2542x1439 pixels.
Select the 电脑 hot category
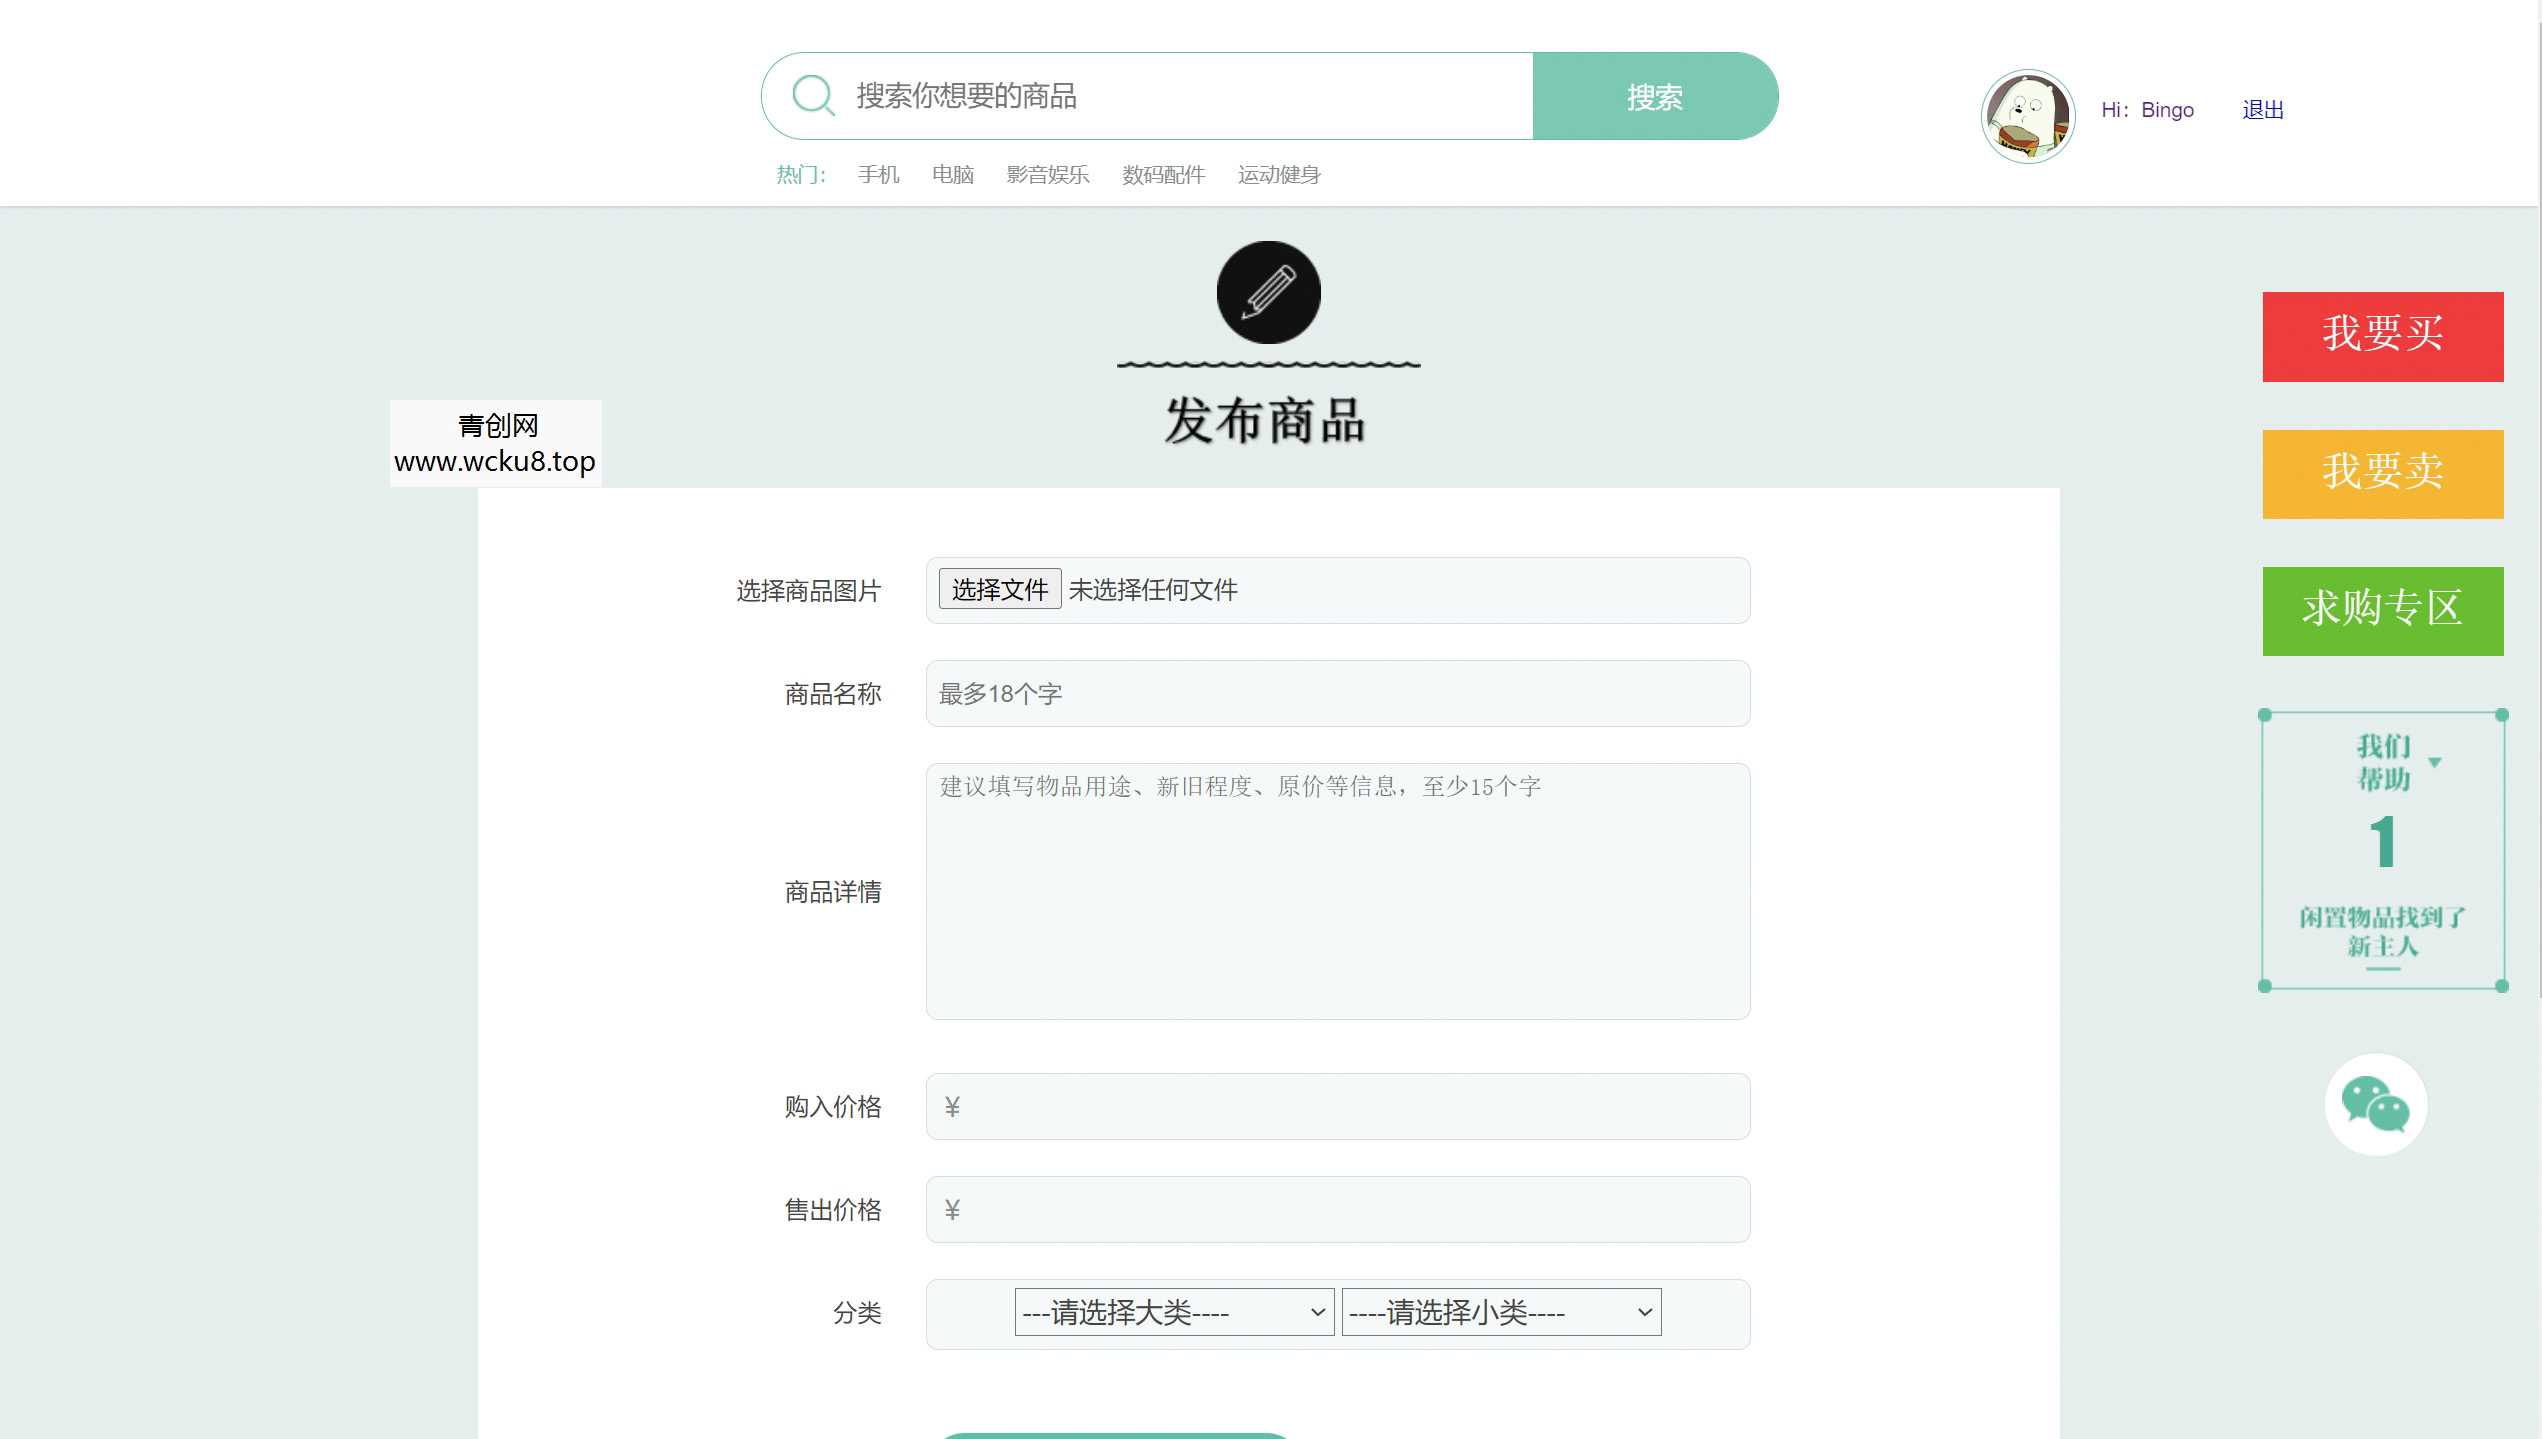tap(953, 174)
